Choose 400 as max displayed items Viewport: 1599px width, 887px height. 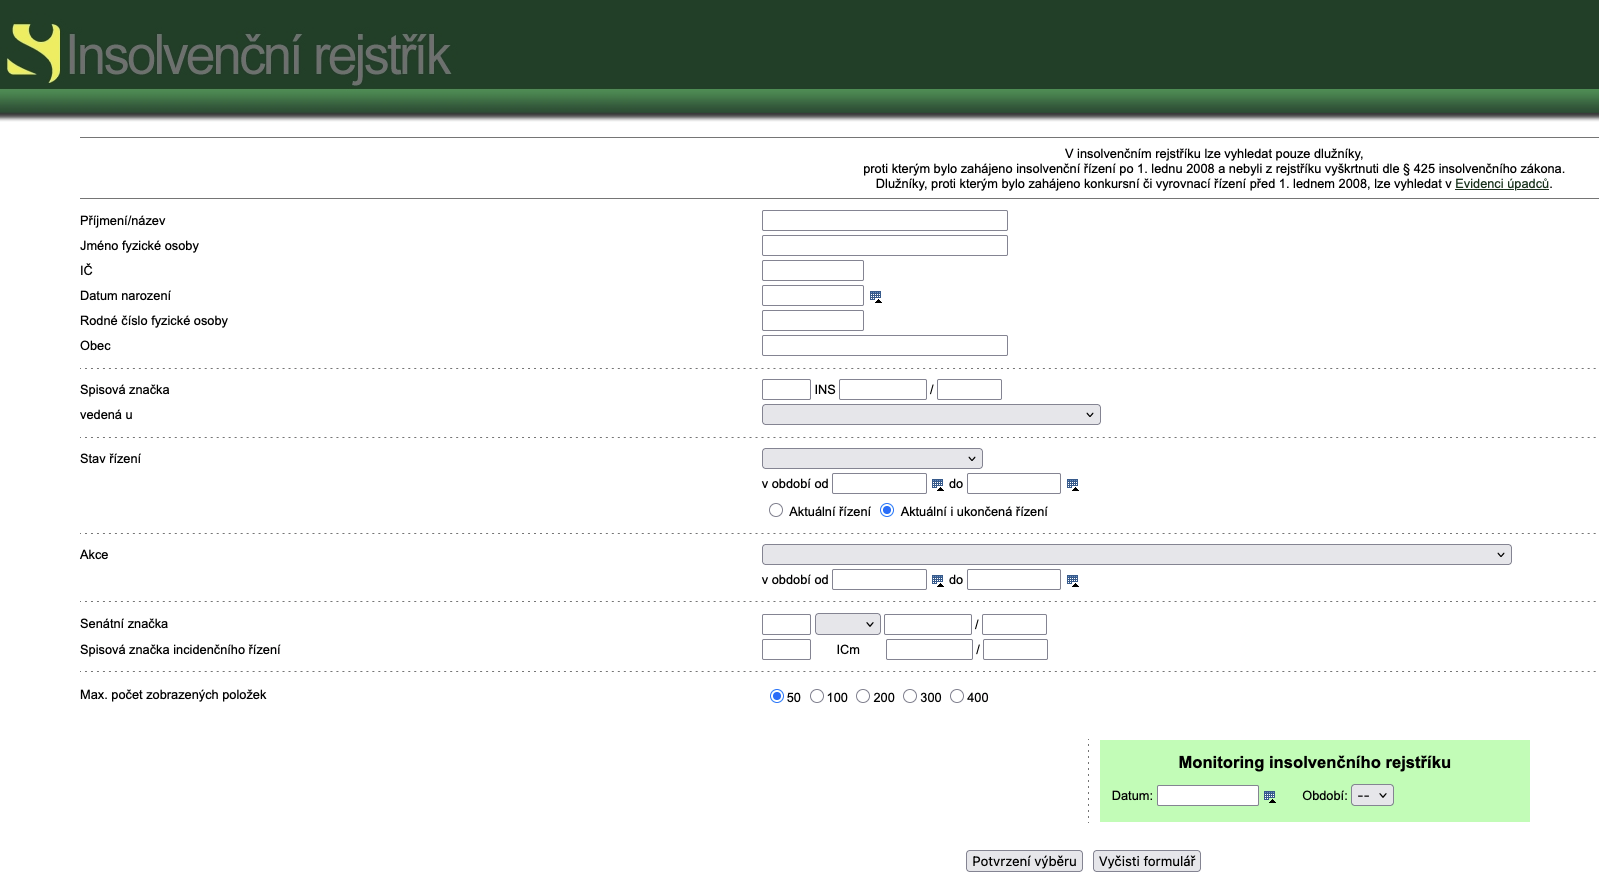[x=957, y=696]
